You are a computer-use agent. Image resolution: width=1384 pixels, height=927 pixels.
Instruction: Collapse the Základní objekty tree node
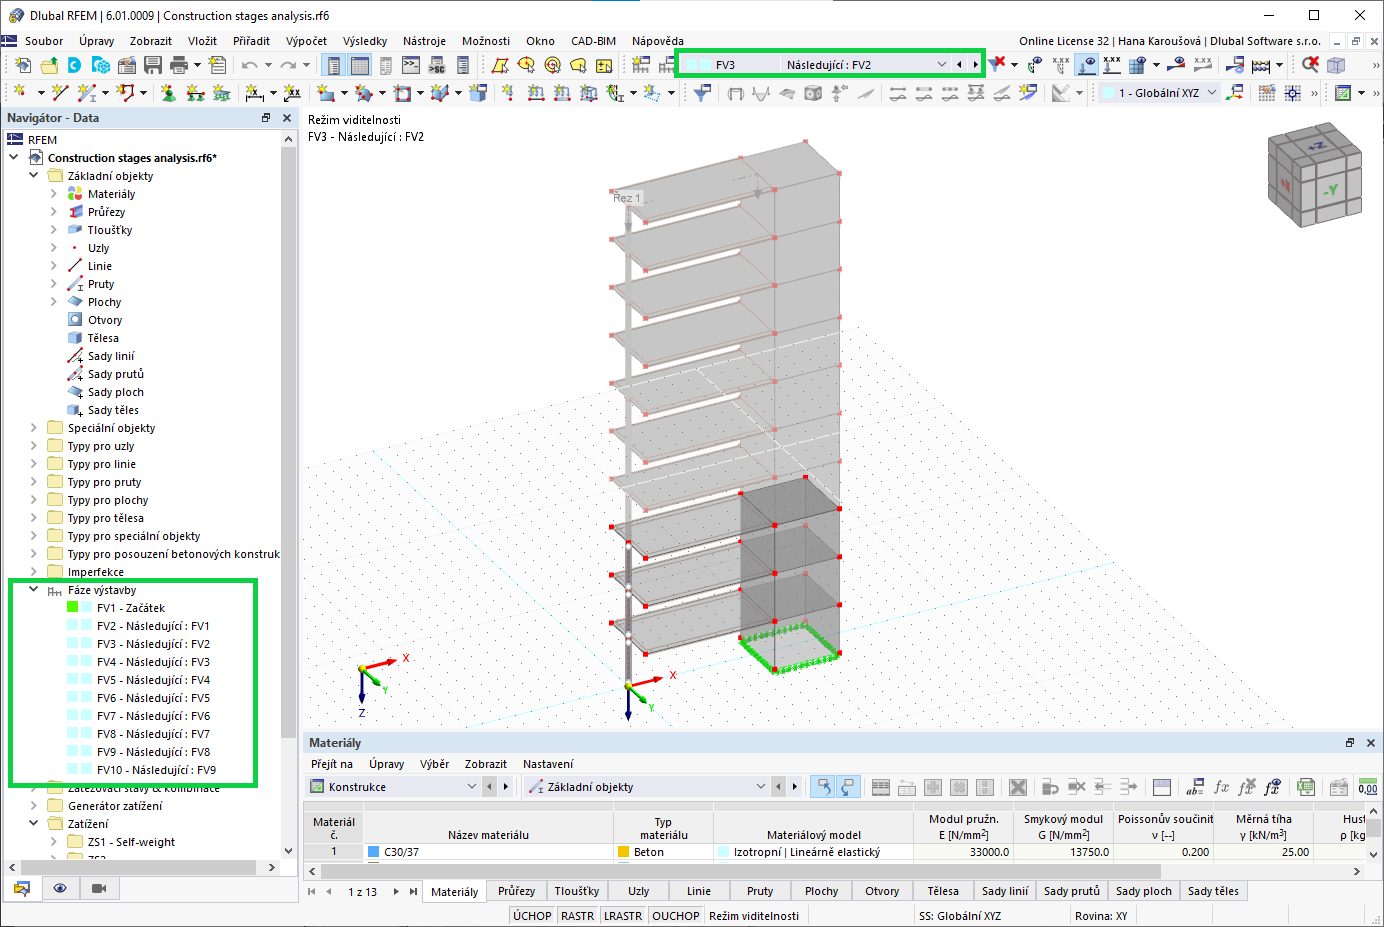click(34, 176)
